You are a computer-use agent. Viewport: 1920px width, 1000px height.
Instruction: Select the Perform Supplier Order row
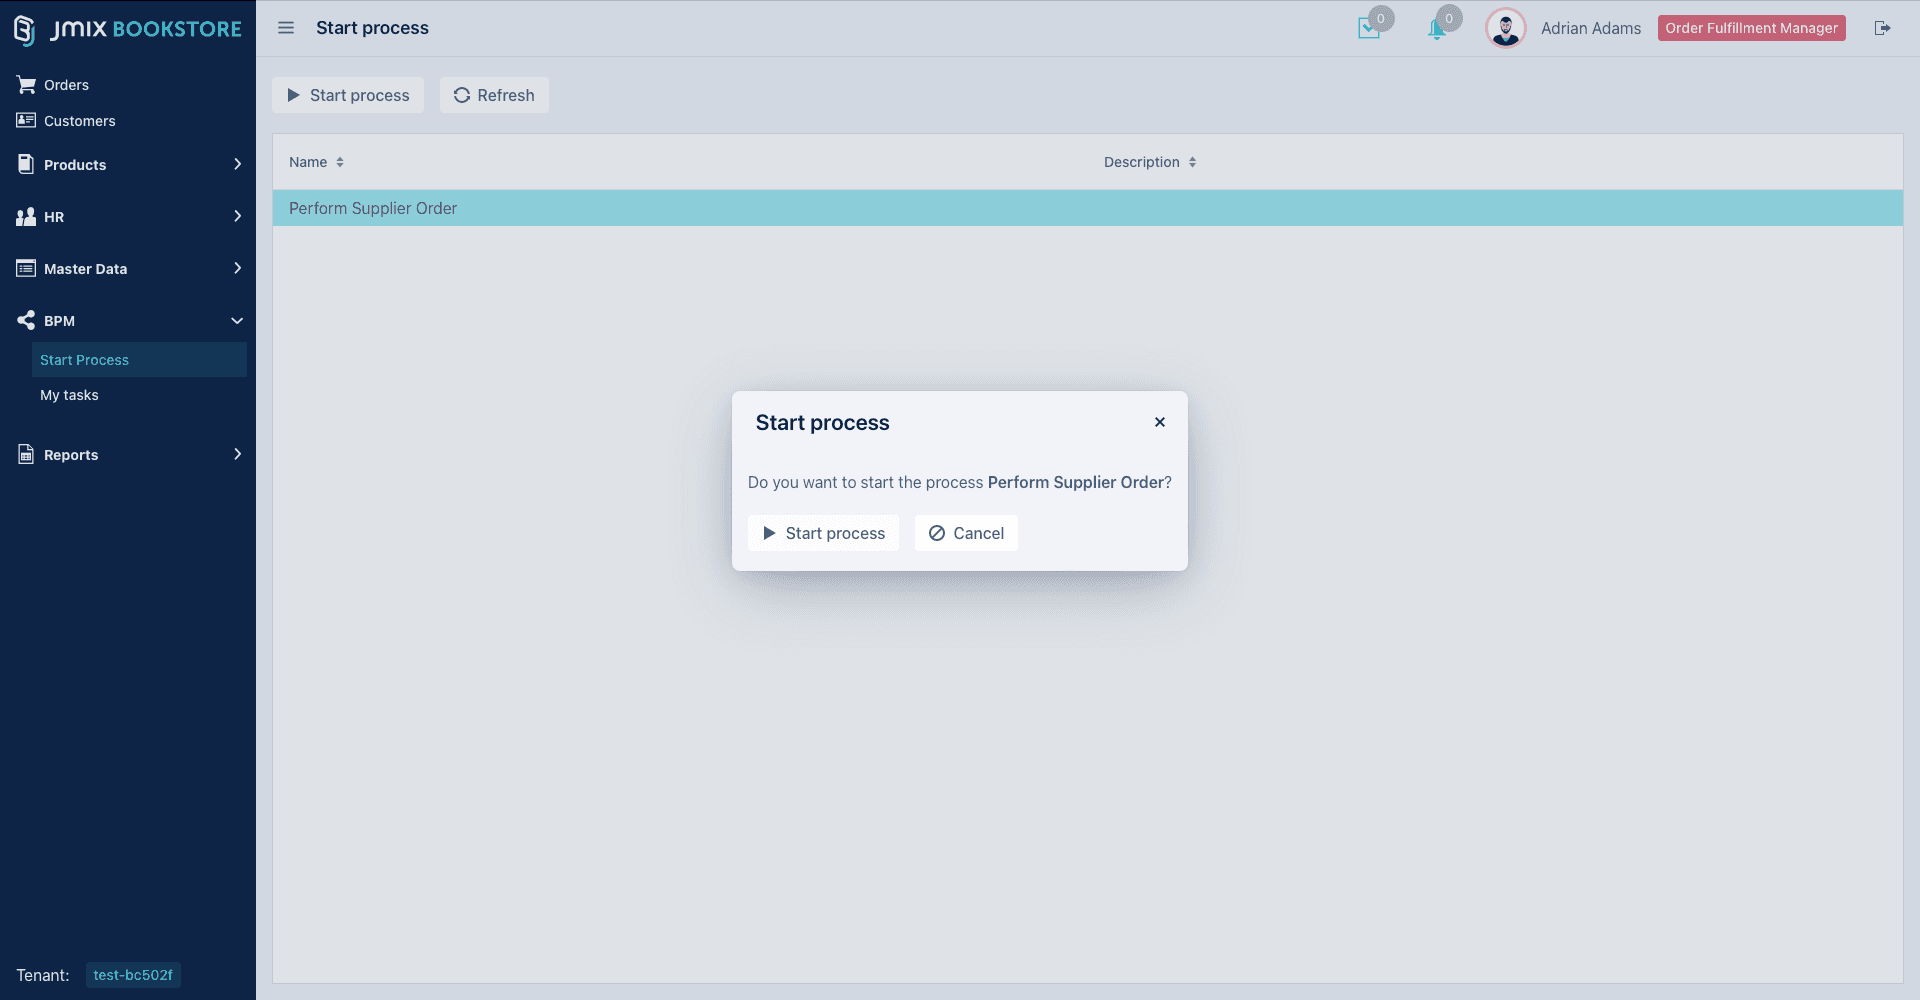pos(373,208)
